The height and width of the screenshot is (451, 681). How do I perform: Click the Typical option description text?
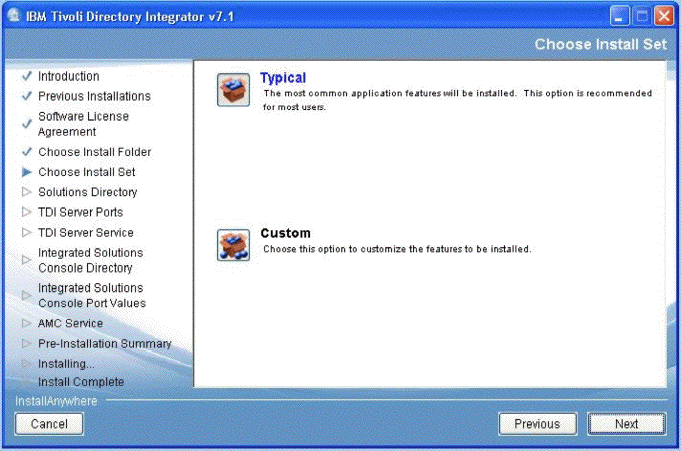click(457, 100)
